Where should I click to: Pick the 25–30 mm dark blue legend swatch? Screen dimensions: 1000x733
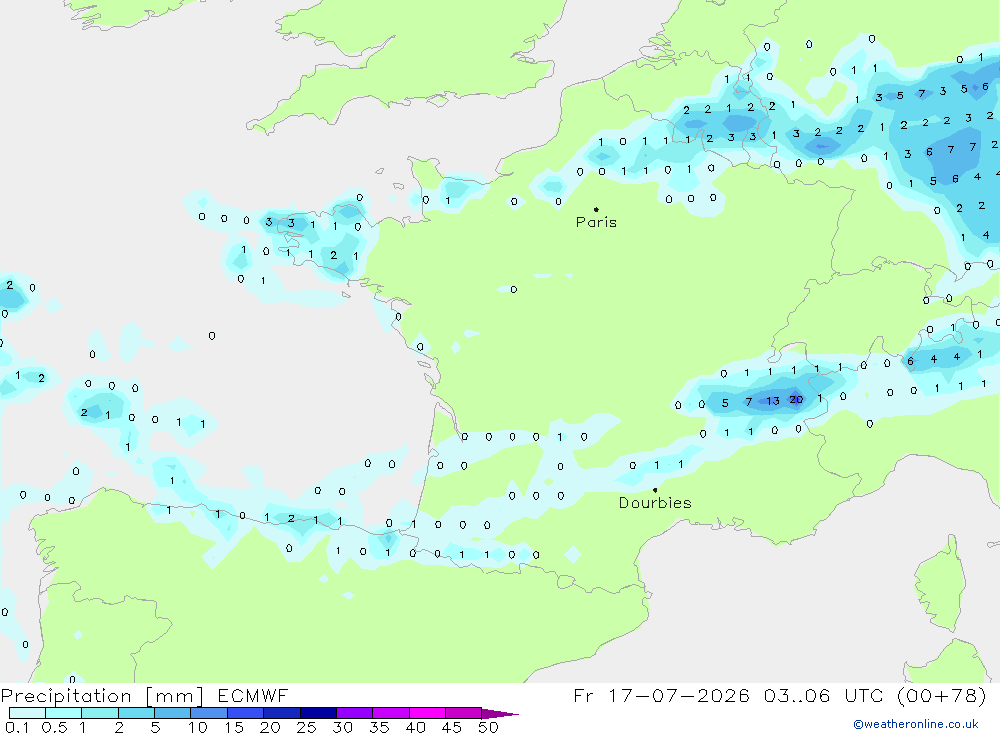[318, 713]
